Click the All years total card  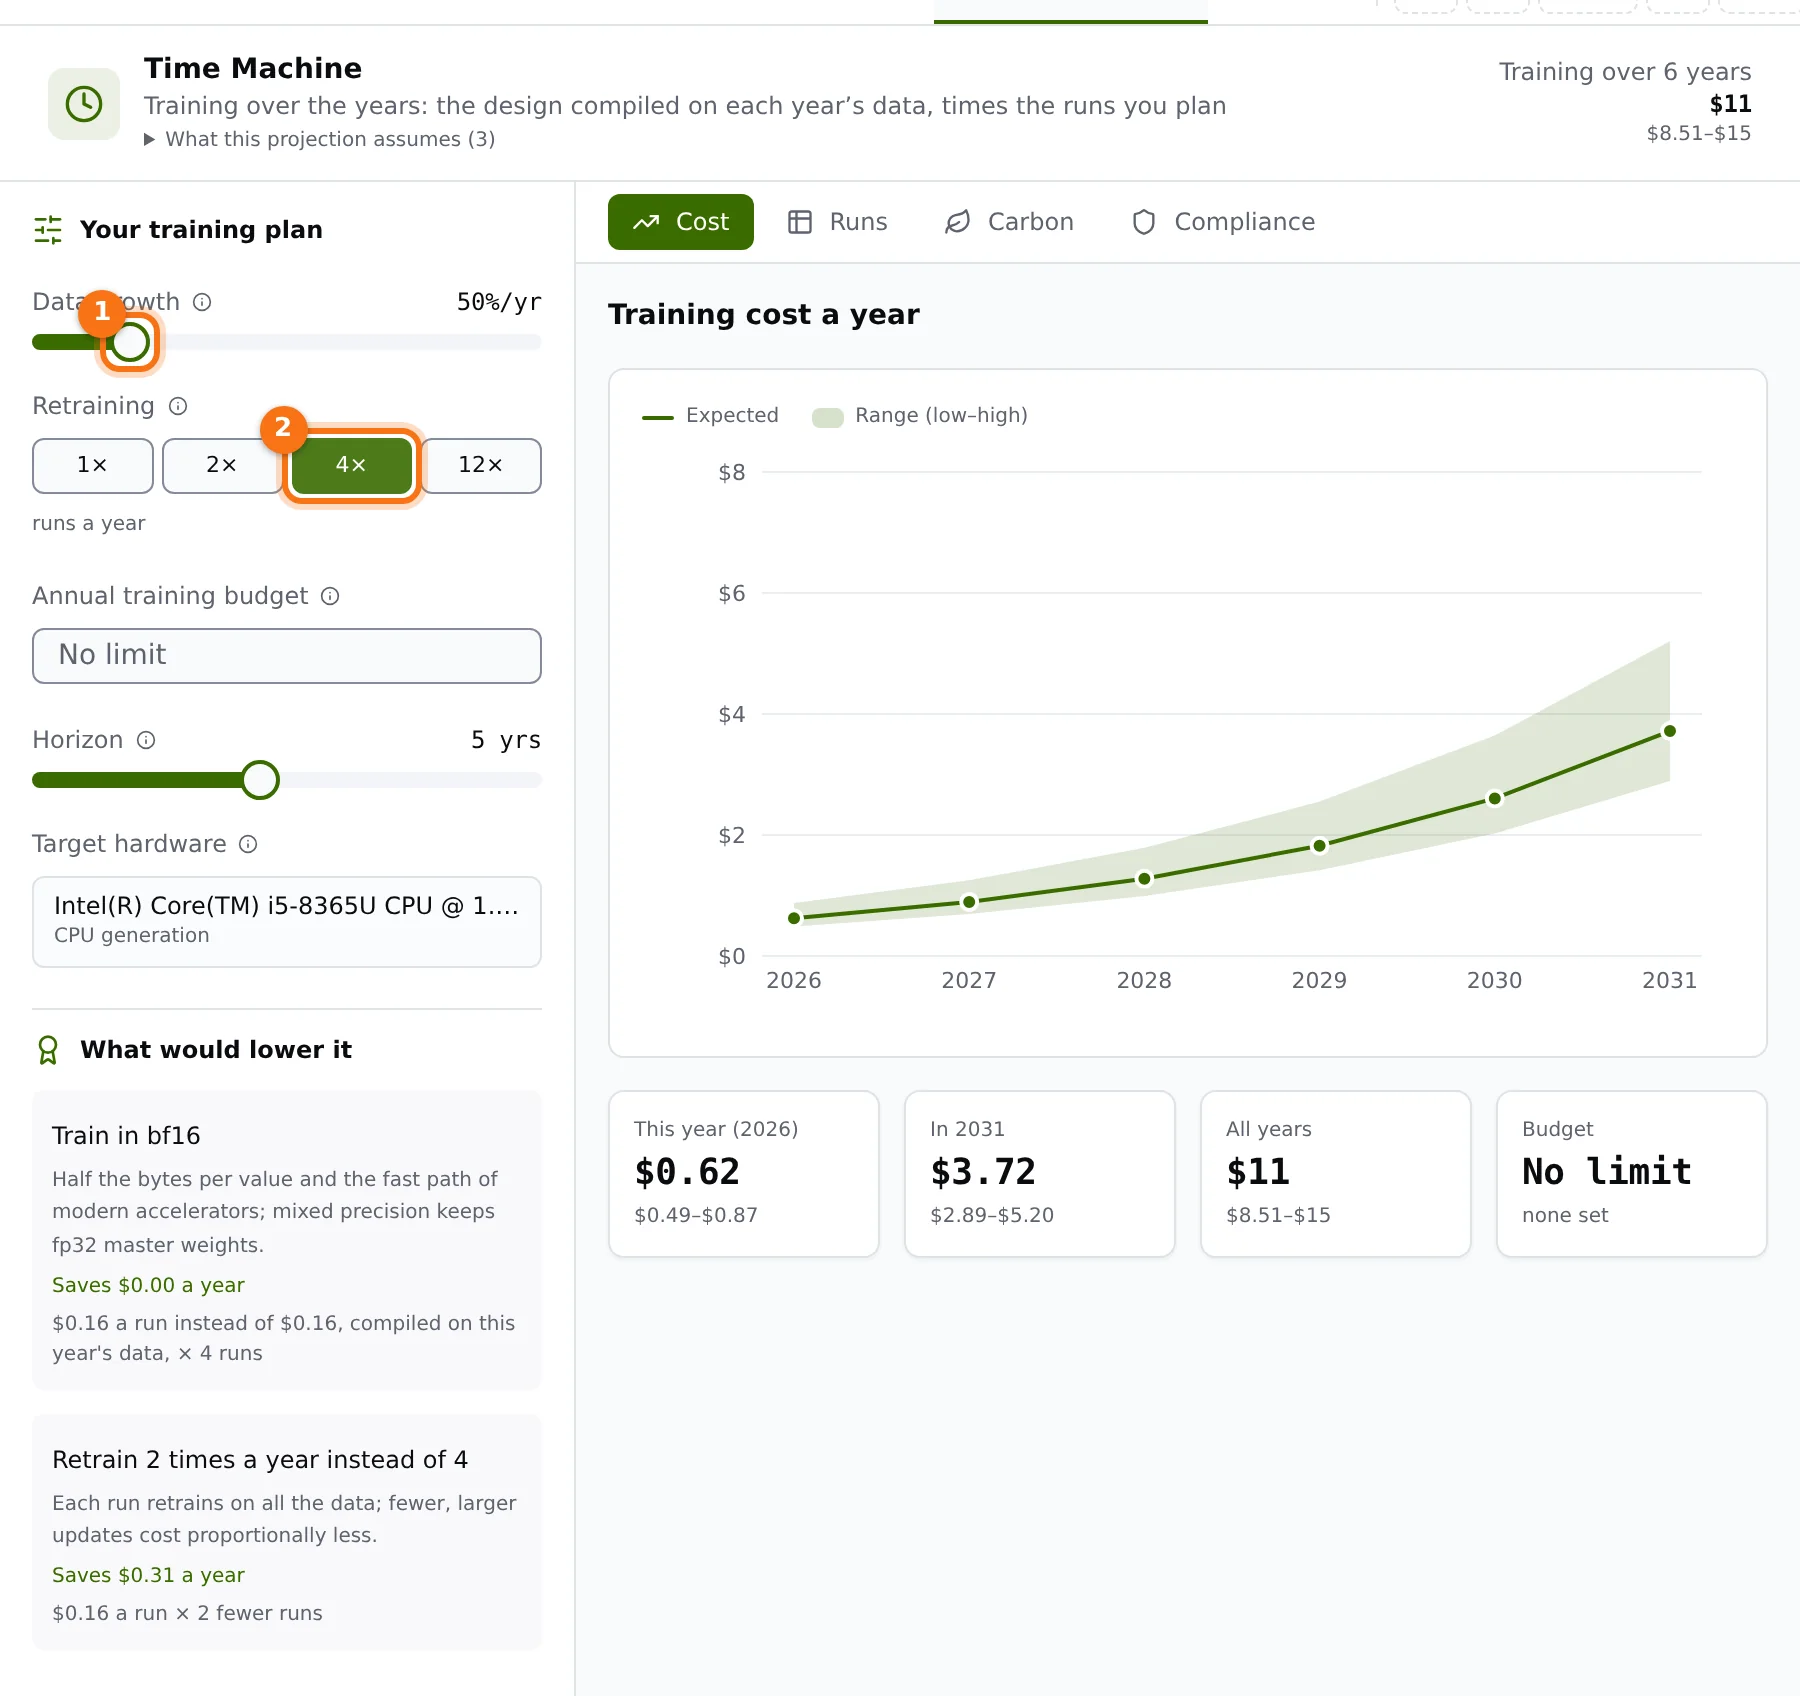[x=1336, y=1174]
